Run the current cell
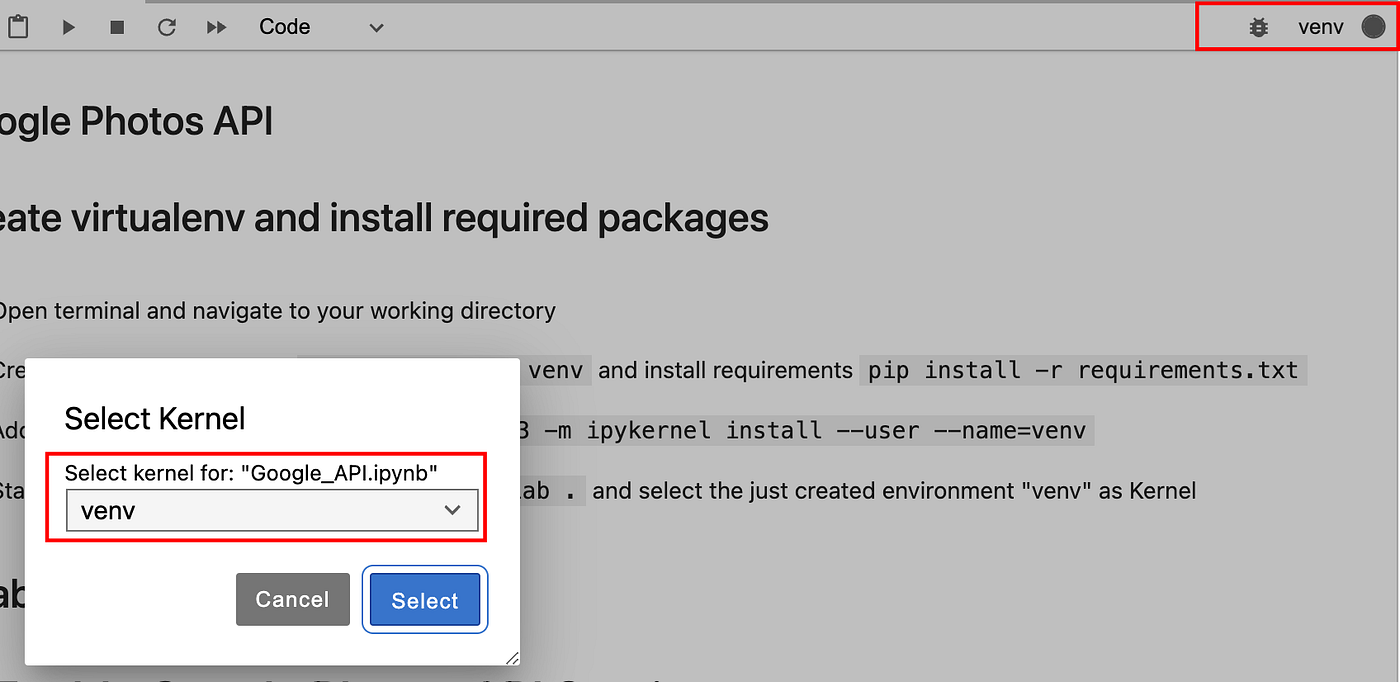Image resolution: width=1400 pixels, height=682 pixels. (x=68, y=27)
